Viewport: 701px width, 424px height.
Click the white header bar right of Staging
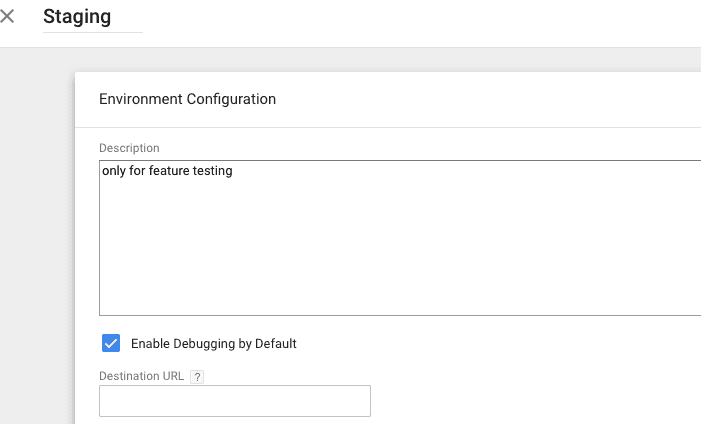(420, 22)
